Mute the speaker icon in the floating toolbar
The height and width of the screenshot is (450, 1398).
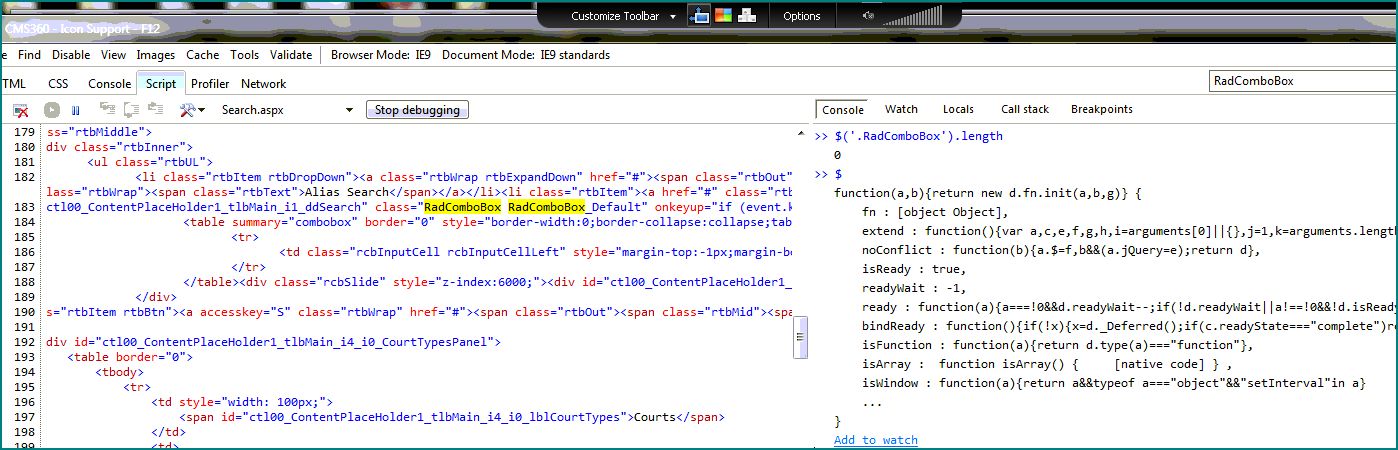[866, 16]
